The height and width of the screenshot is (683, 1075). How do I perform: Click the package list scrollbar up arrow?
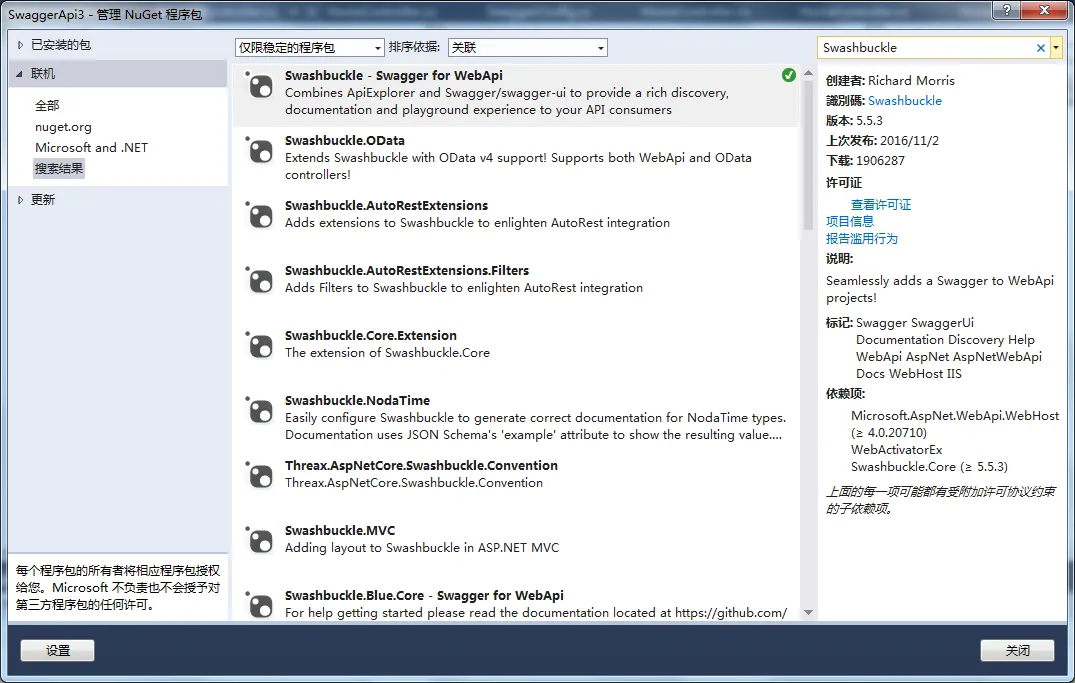click(x=808, y=73)
